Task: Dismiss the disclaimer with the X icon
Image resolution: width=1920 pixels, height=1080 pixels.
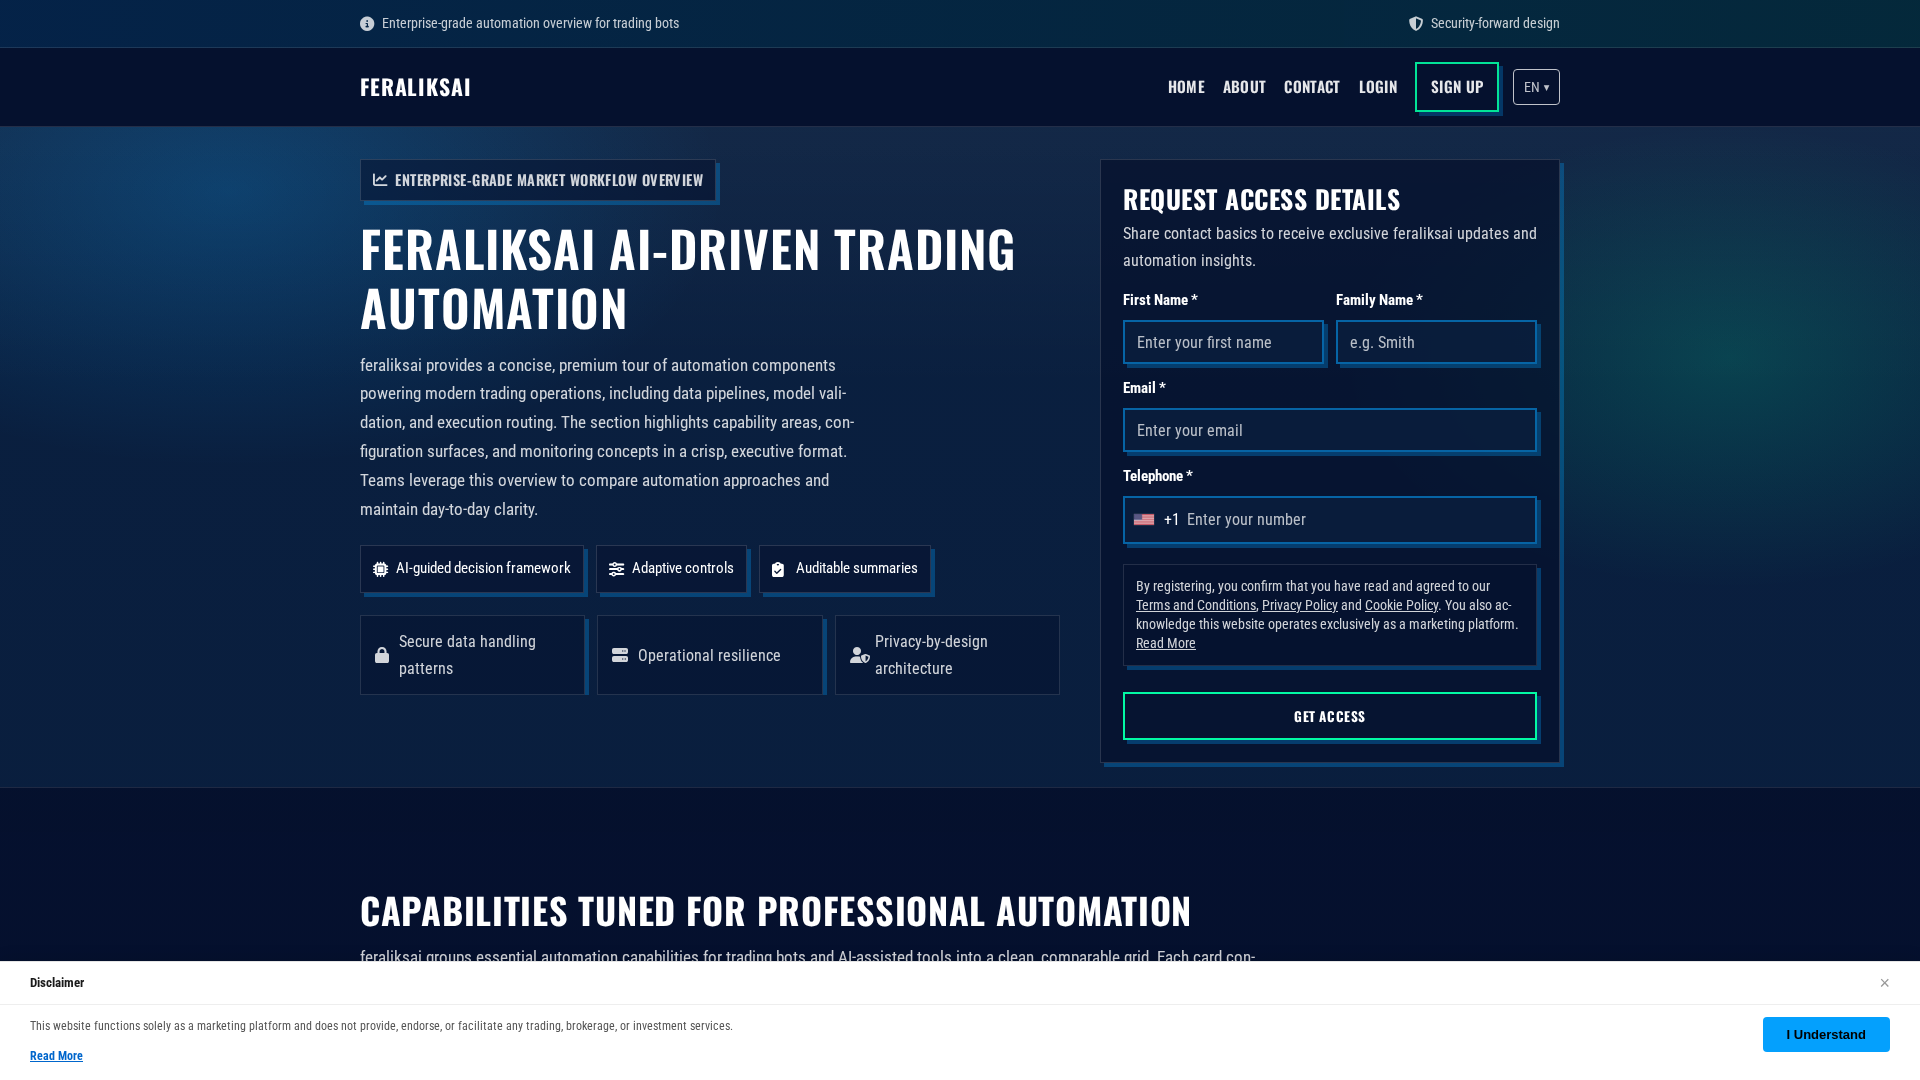Action: (1884, 983)
